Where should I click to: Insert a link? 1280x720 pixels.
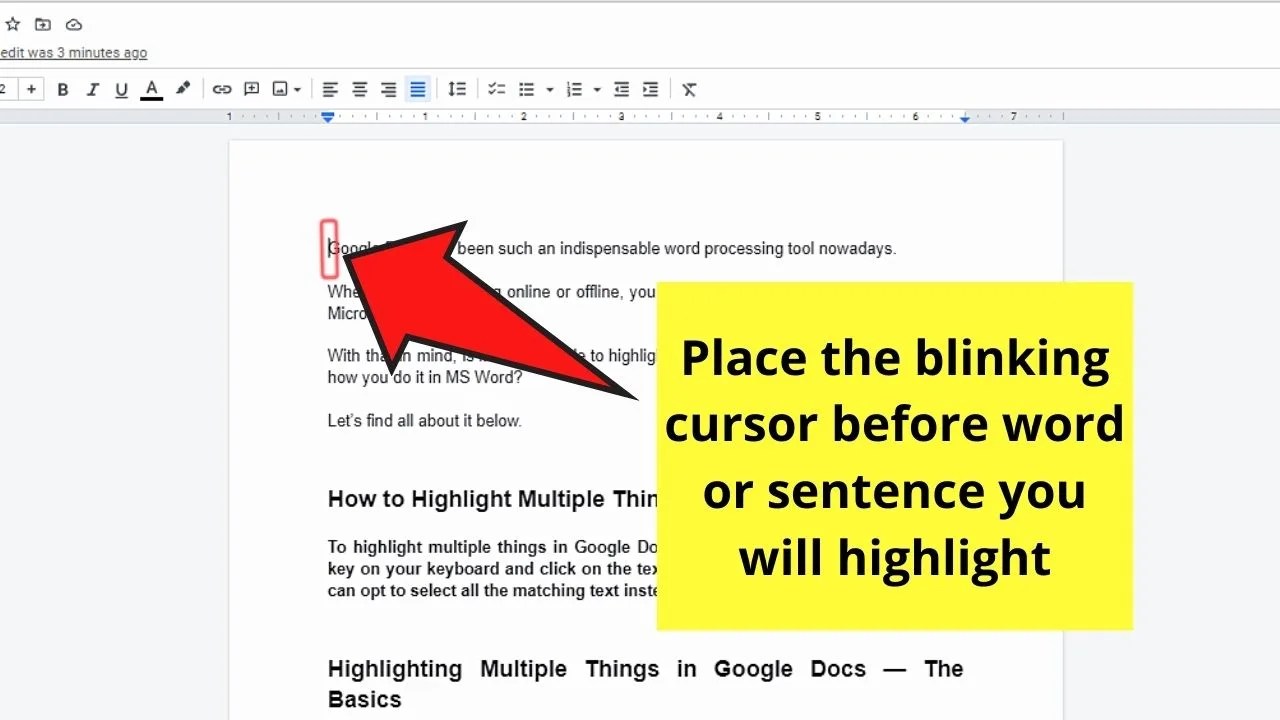pyautogui.click(x=222, y=89)
